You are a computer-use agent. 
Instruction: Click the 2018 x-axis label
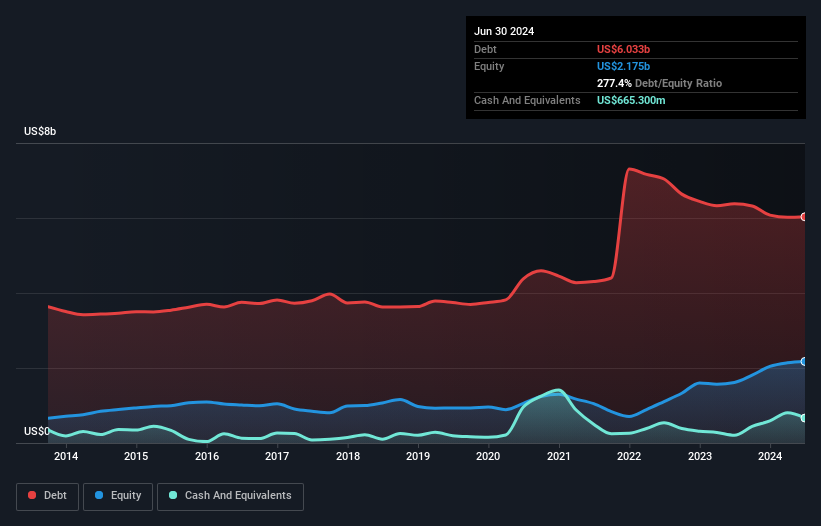tap(348, 456)
